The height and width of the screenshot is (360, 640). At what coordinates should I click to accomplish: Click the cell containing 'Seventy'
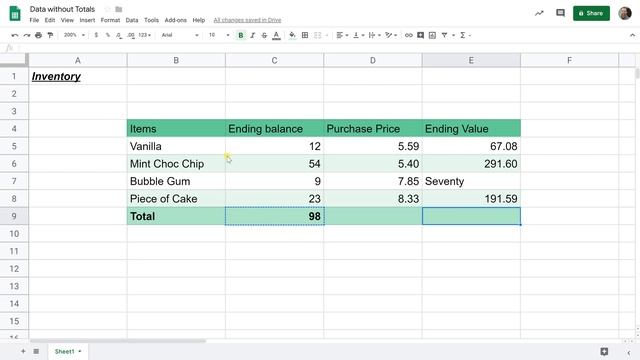(x=471, y=181)
